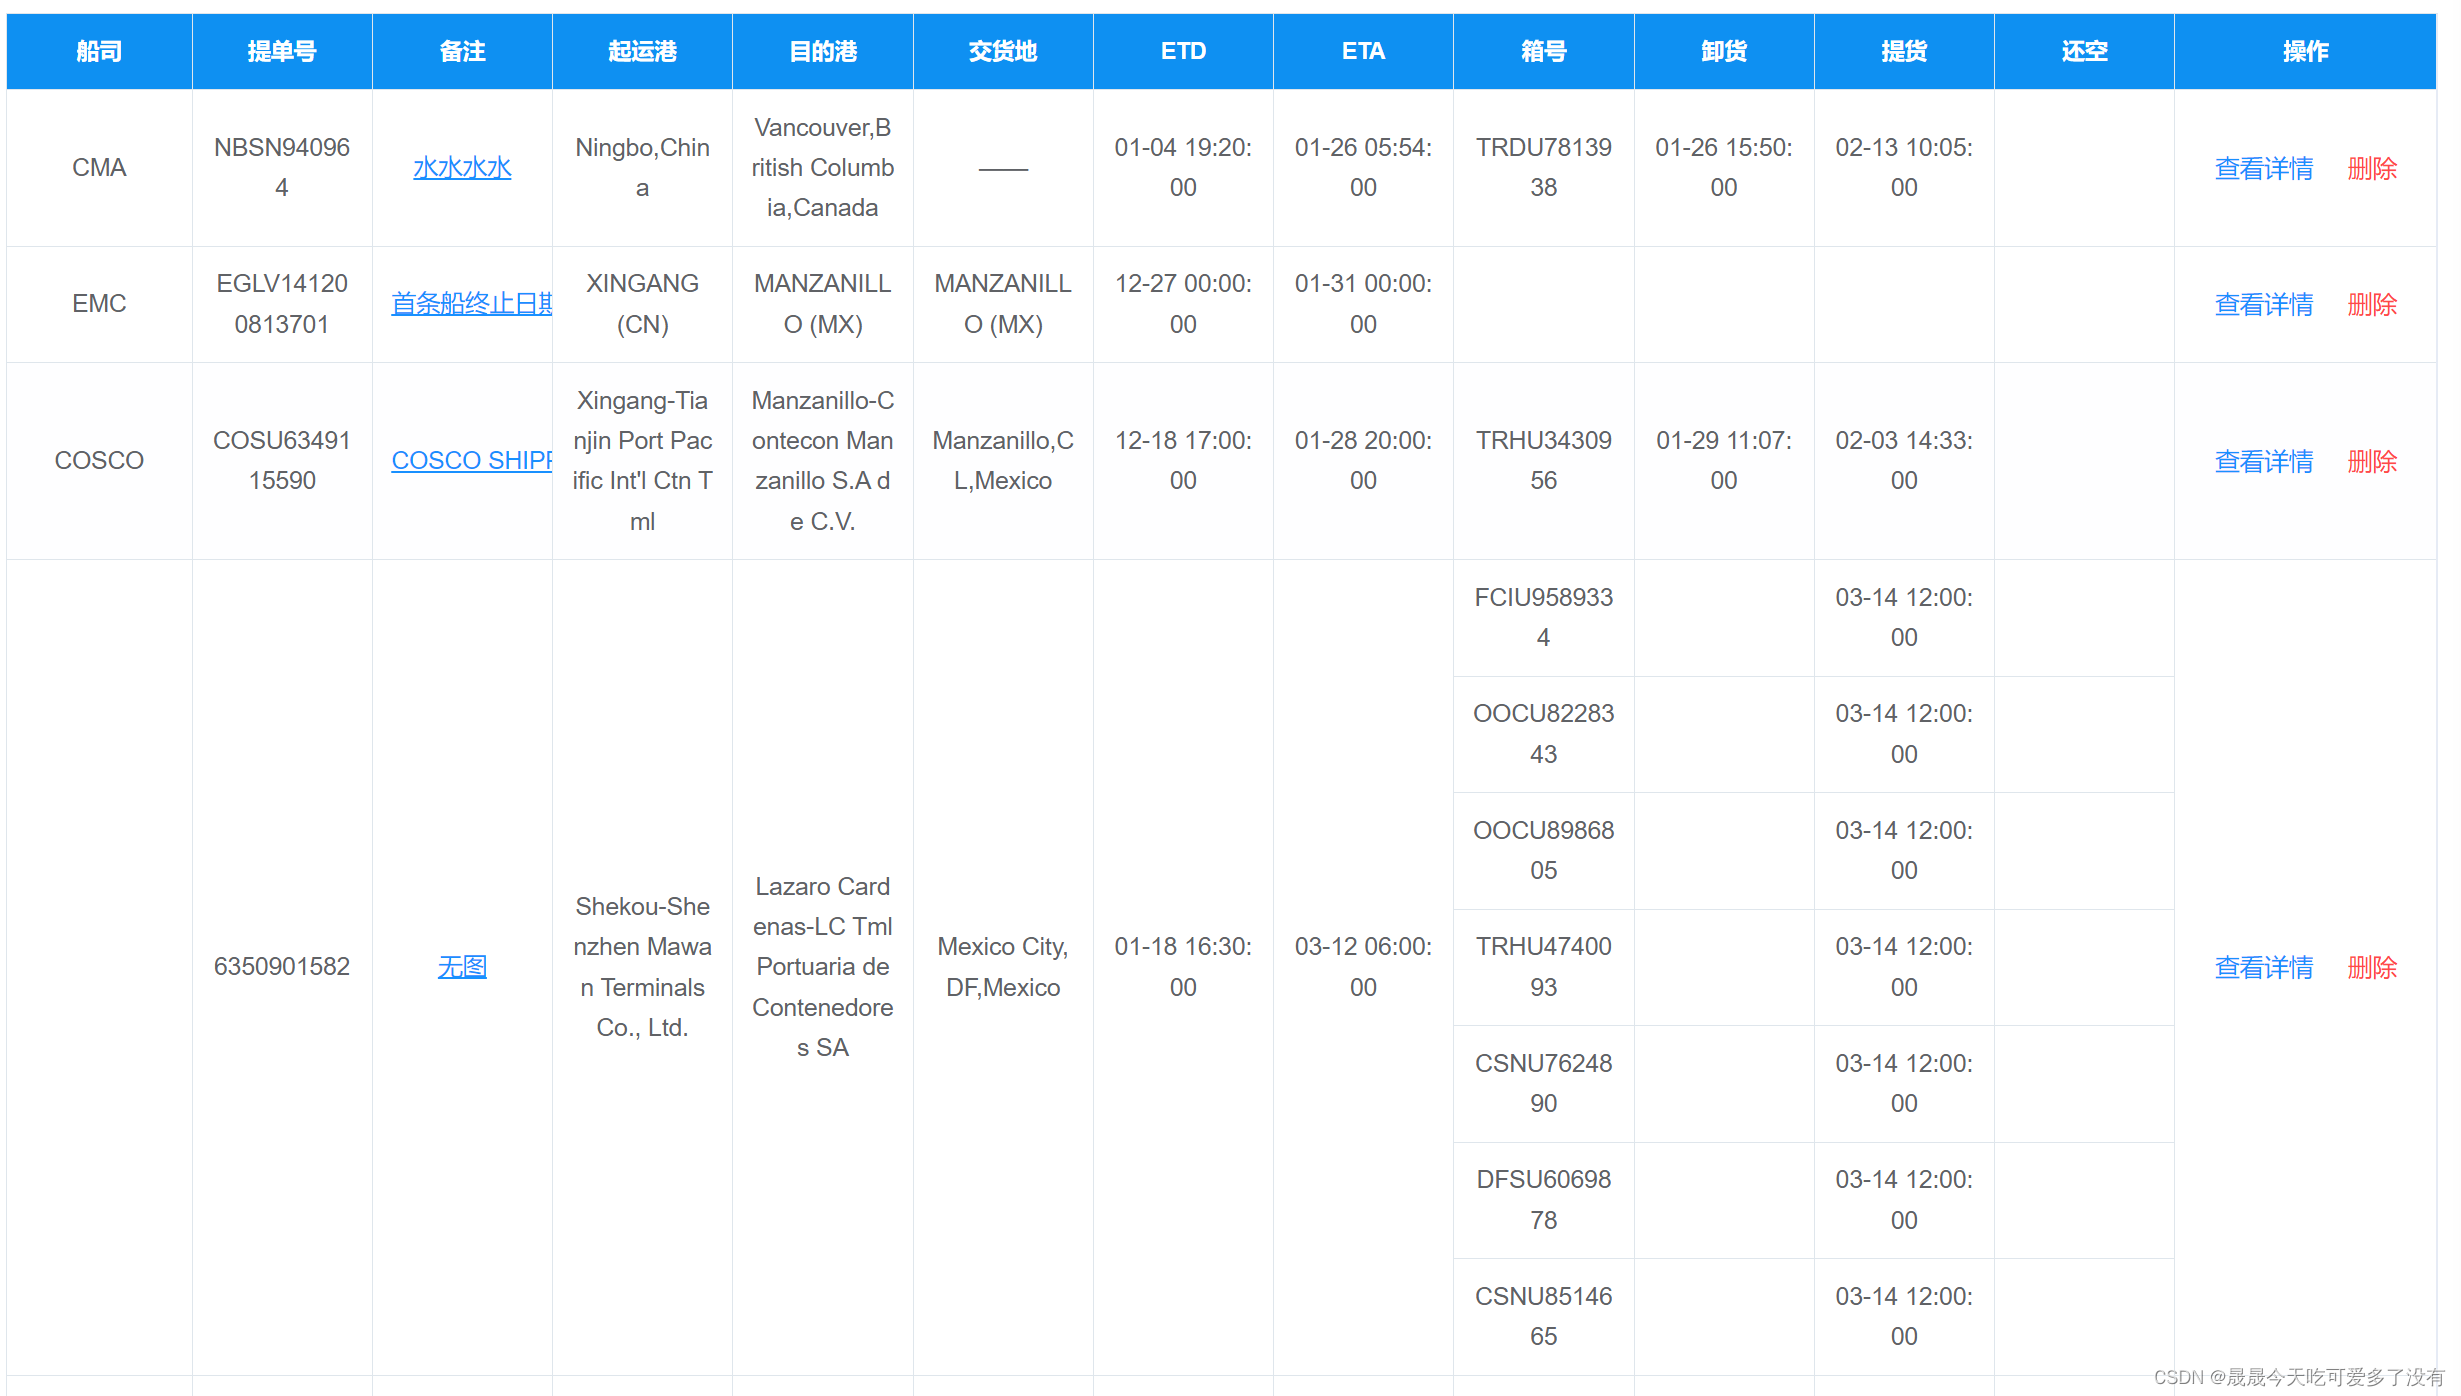Screen dimensions: 2461x1396
Task: Click the 交货地 column header
Action: (x=1003, y=51)
